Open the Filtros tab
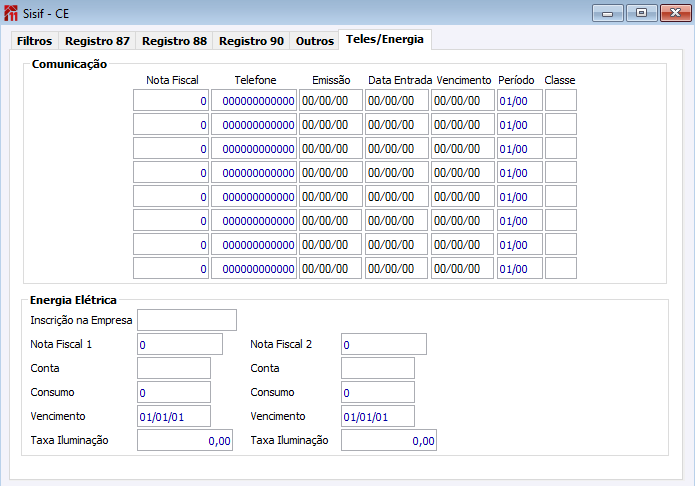 click(x=35, y=41)
